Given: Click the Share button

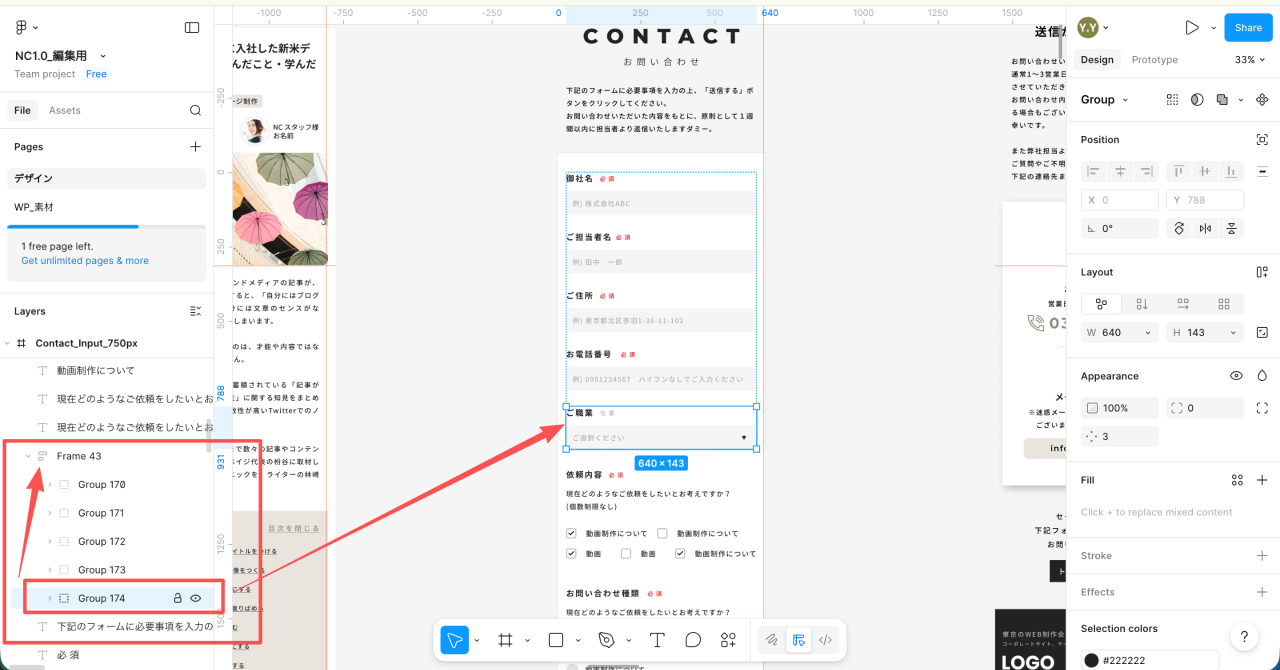Looking at the screenshot, I should 1248,28.
